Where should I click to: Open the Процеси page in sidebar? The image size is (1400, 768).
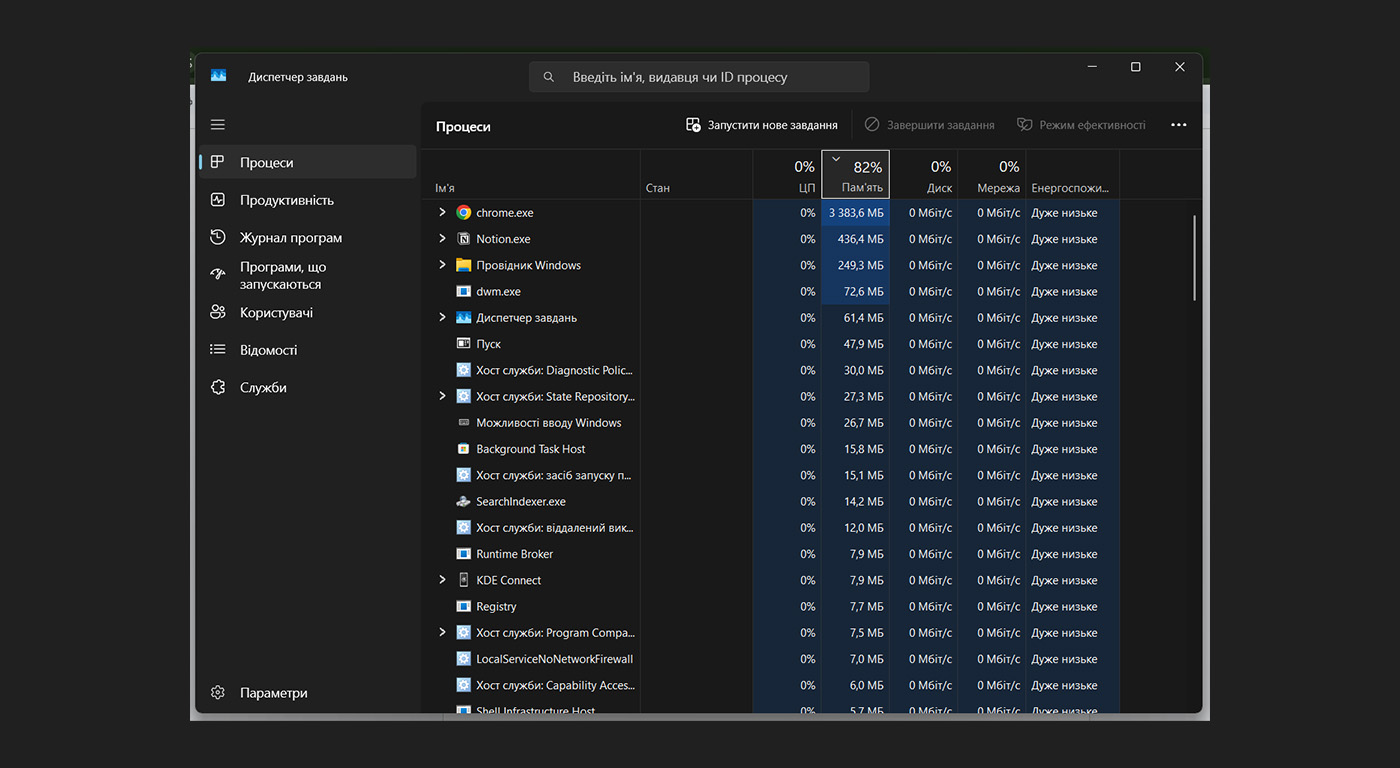(308, 162)
